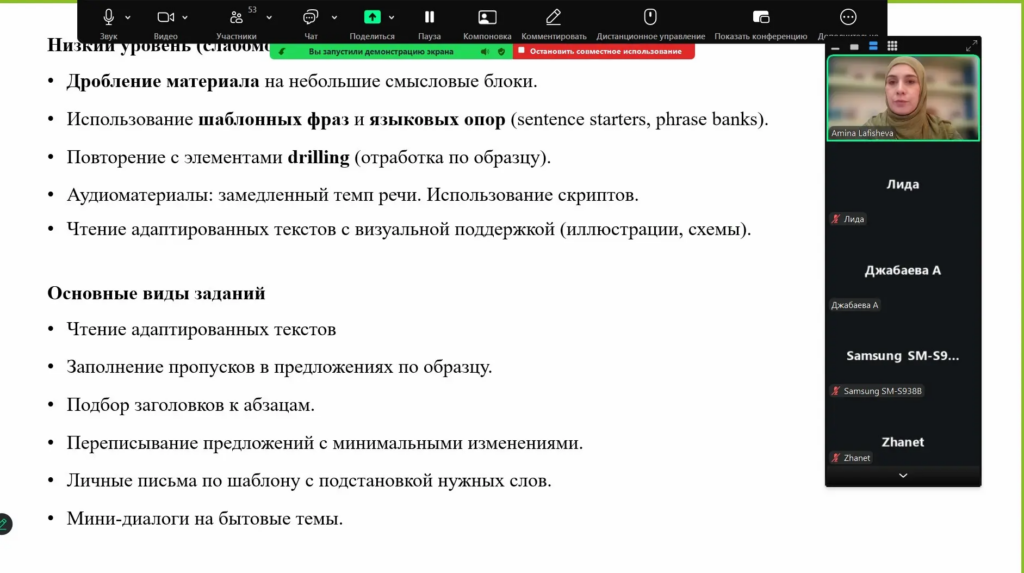
Task: Open the Участники participants panel
Action: [x=236, y=17]
